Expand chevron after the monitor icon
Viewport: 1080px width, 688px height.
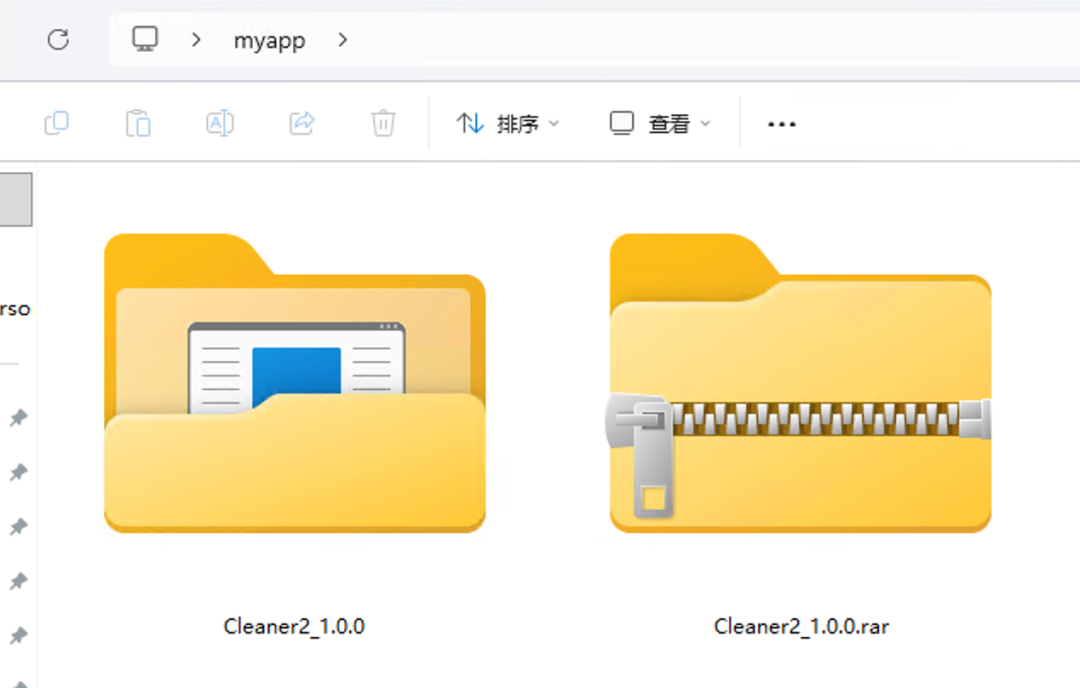pos(196,40)
